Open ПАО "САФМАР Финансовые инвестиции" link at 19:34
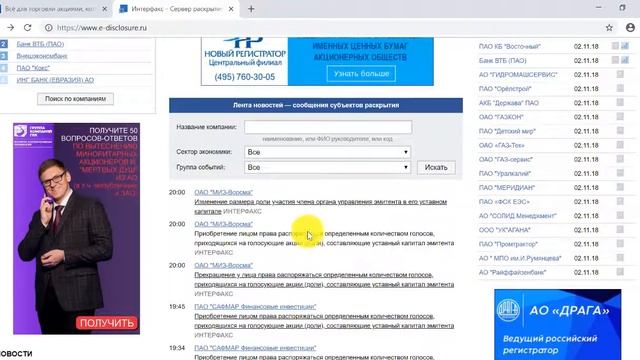Screen dimensions: 640x360 click(255, 348)
